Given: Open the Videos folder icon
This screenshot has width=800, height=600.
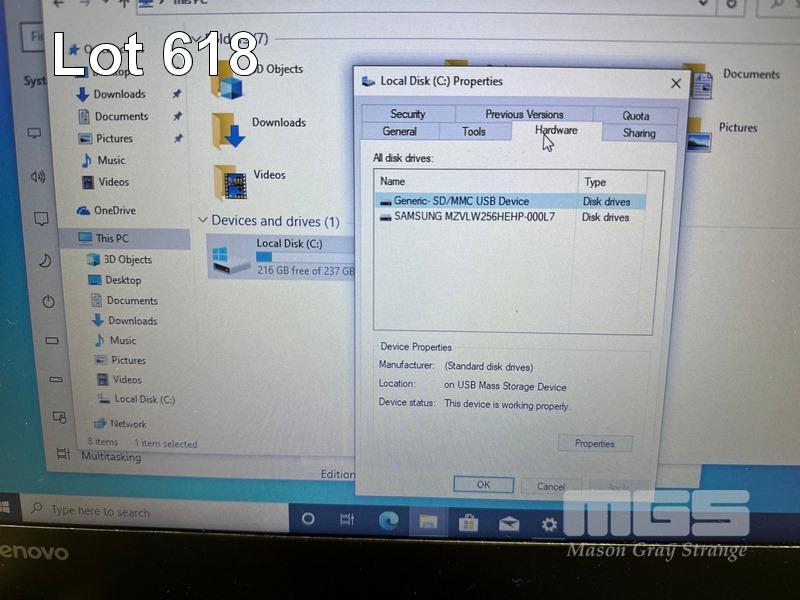Looking at the screenshot, I should coord(231,181).
